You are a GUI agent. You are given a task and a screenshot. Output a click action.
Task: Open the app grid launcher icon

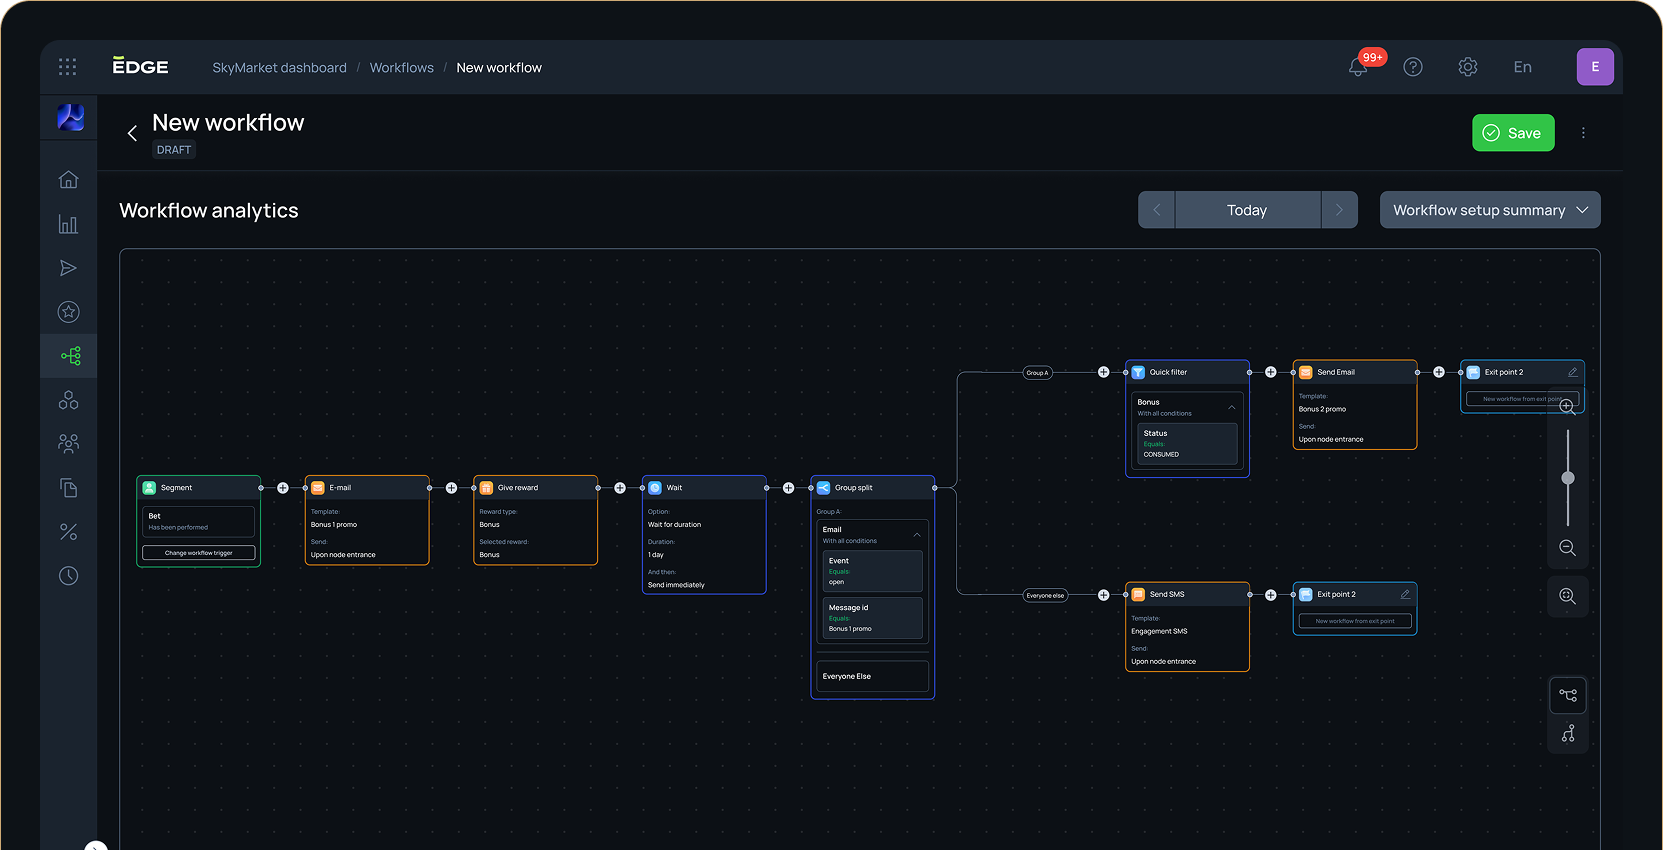[x=67, y=67]
